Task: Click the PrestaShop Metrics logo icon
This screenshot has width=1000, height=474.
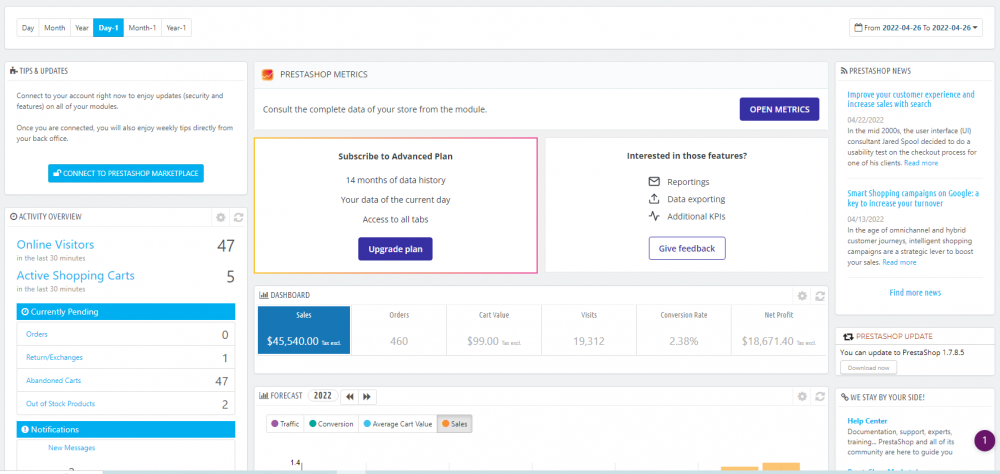Action: (x=268, y=75)
